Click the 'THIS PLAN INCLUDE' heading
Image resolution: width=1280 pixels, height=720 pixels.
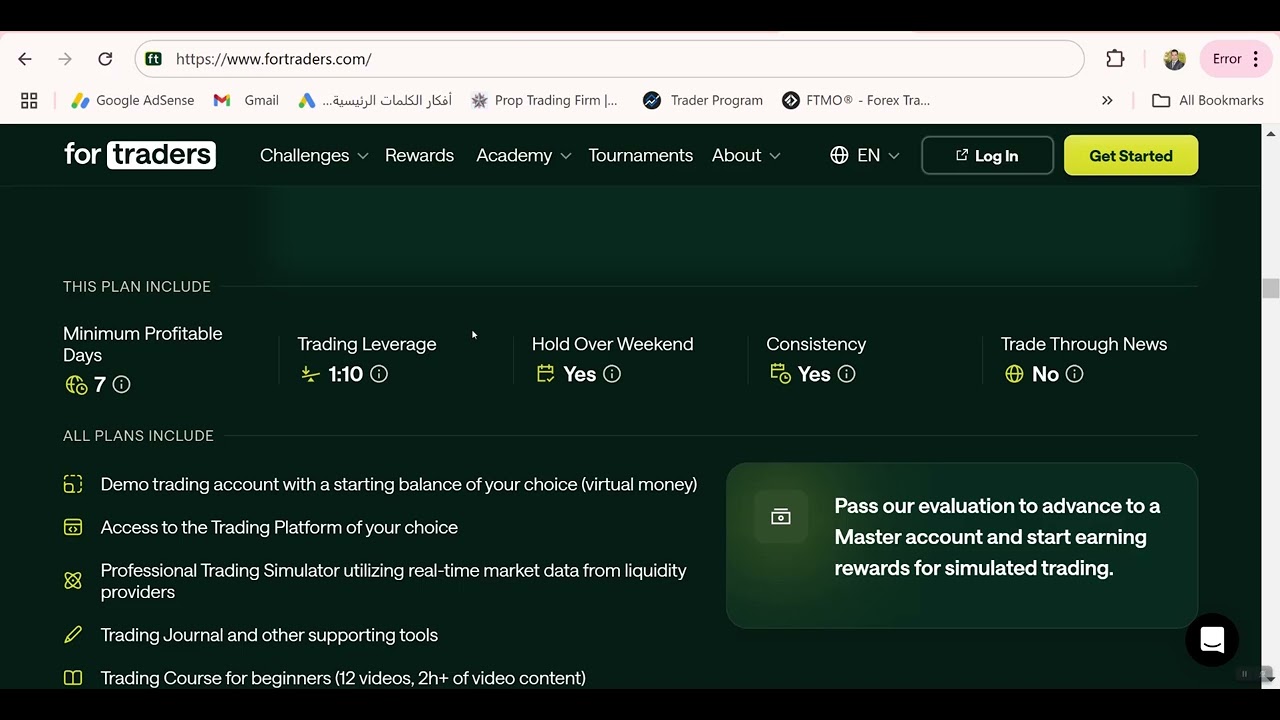pyautogui.click(x=137, y=287)
